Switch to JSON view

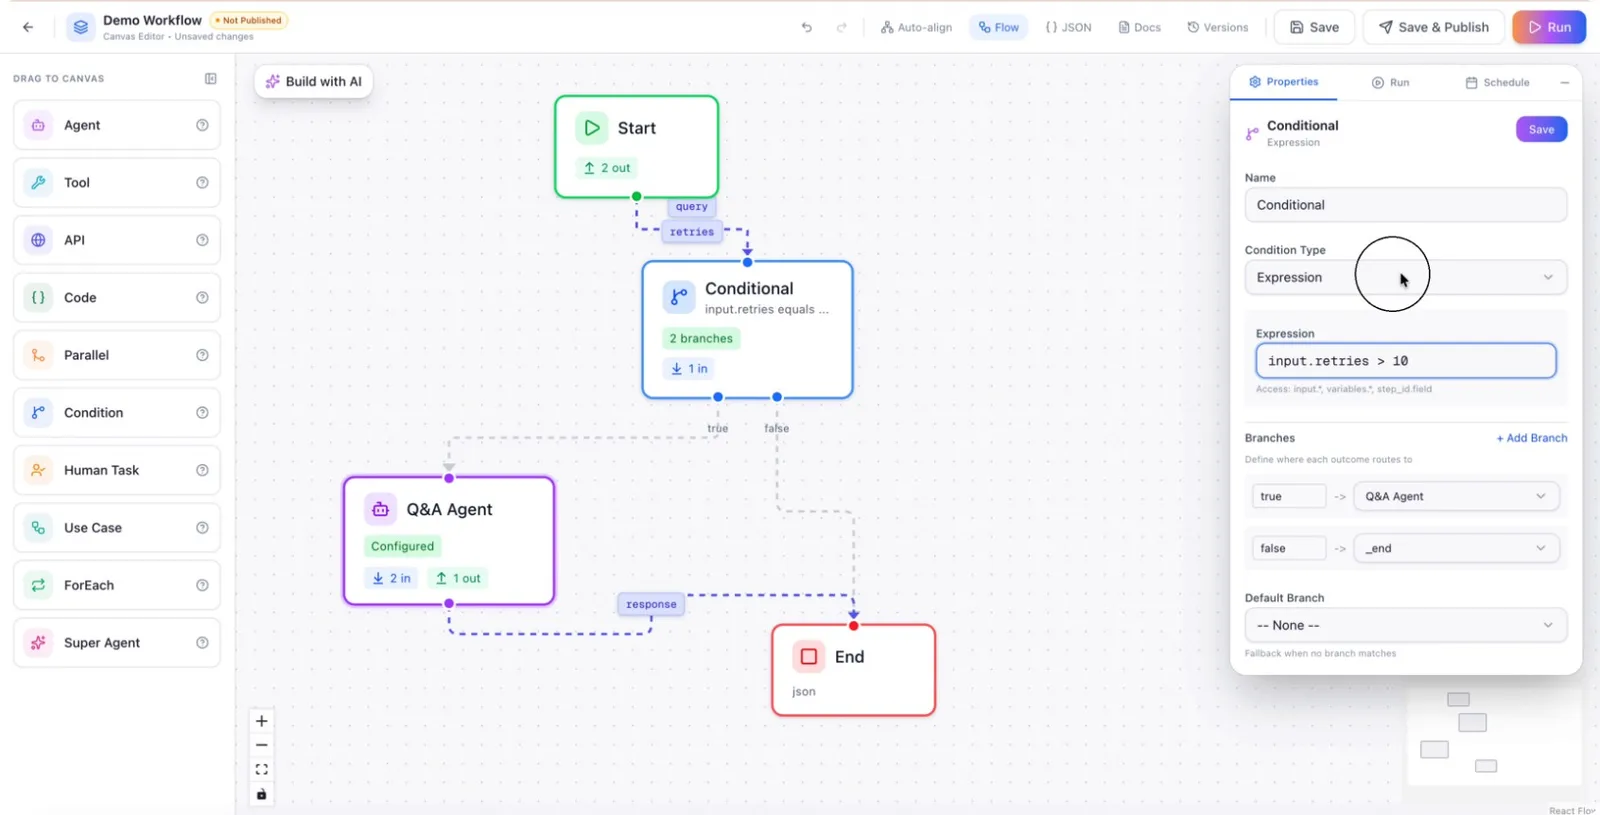(x=1068, y=28)
